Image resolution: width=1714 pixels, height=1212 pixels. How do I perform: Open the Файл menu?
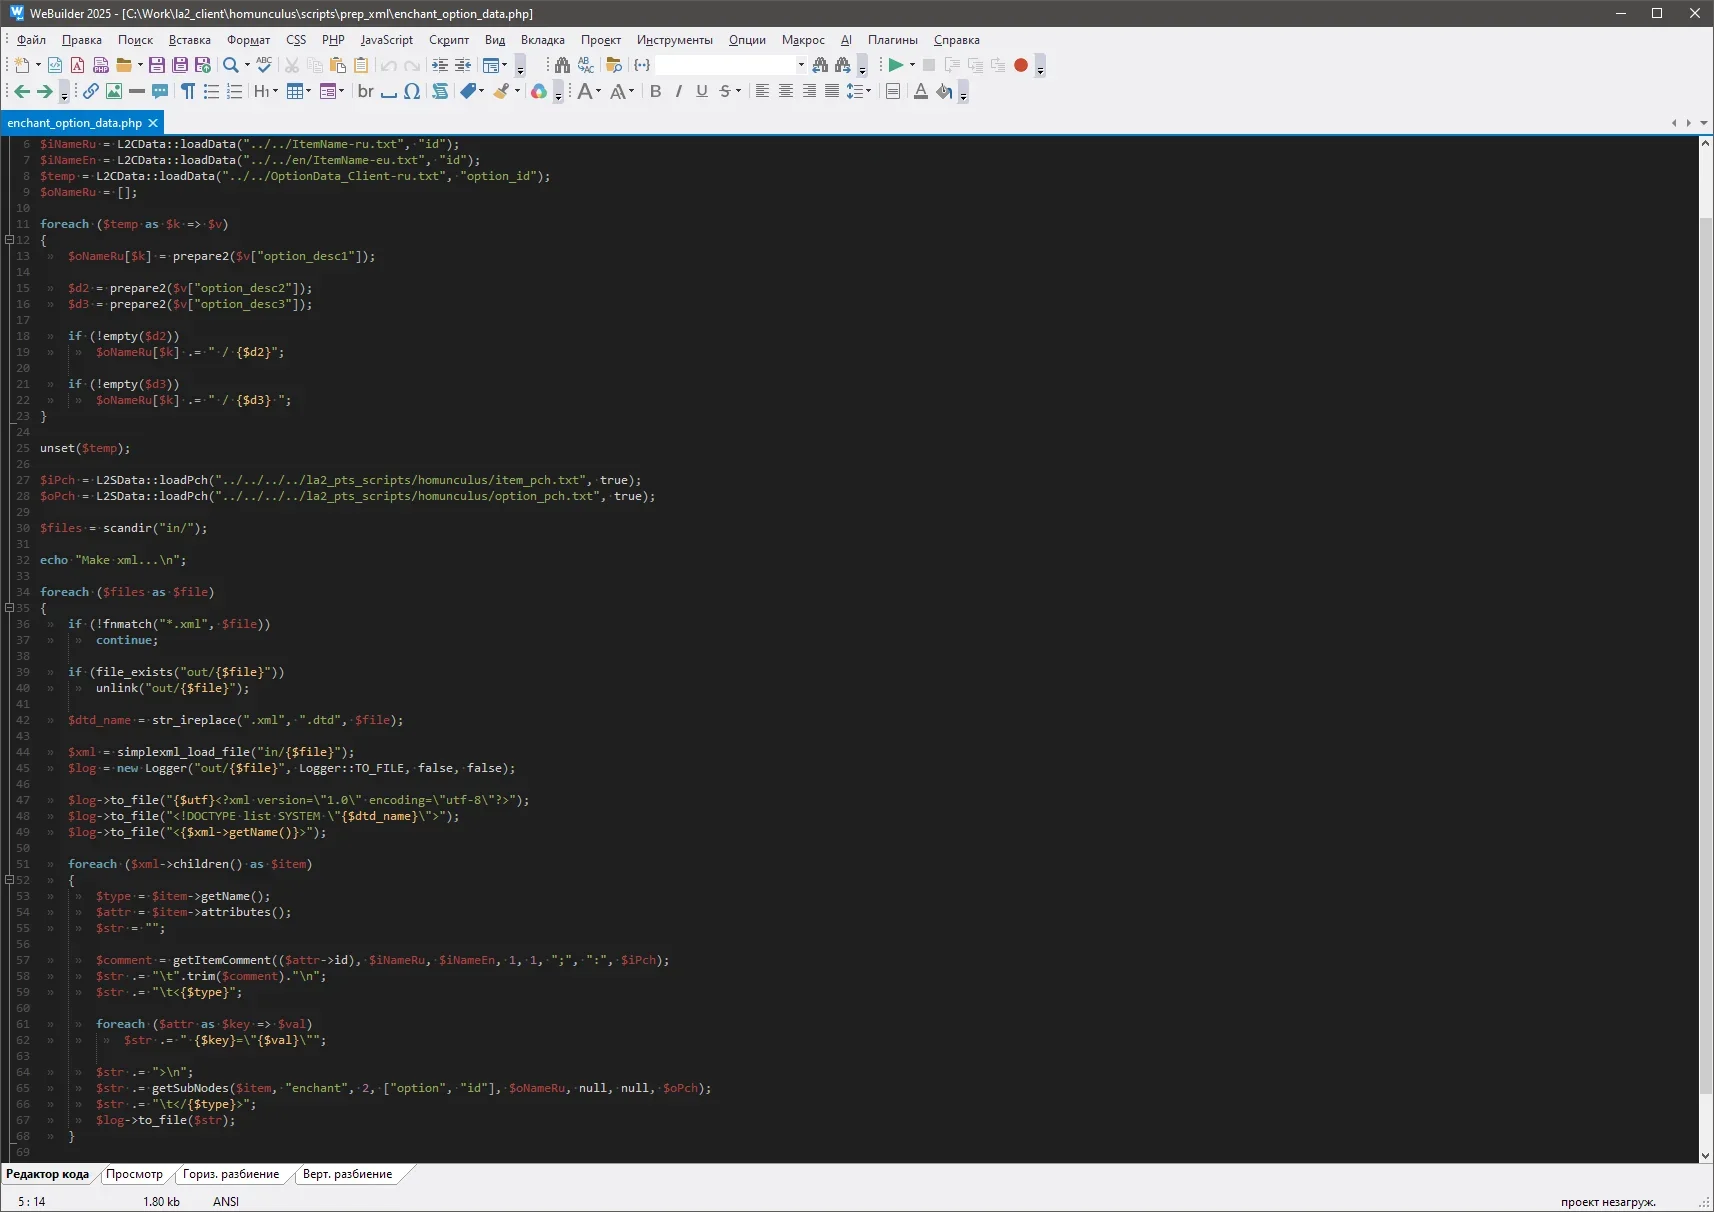point(31,40)
